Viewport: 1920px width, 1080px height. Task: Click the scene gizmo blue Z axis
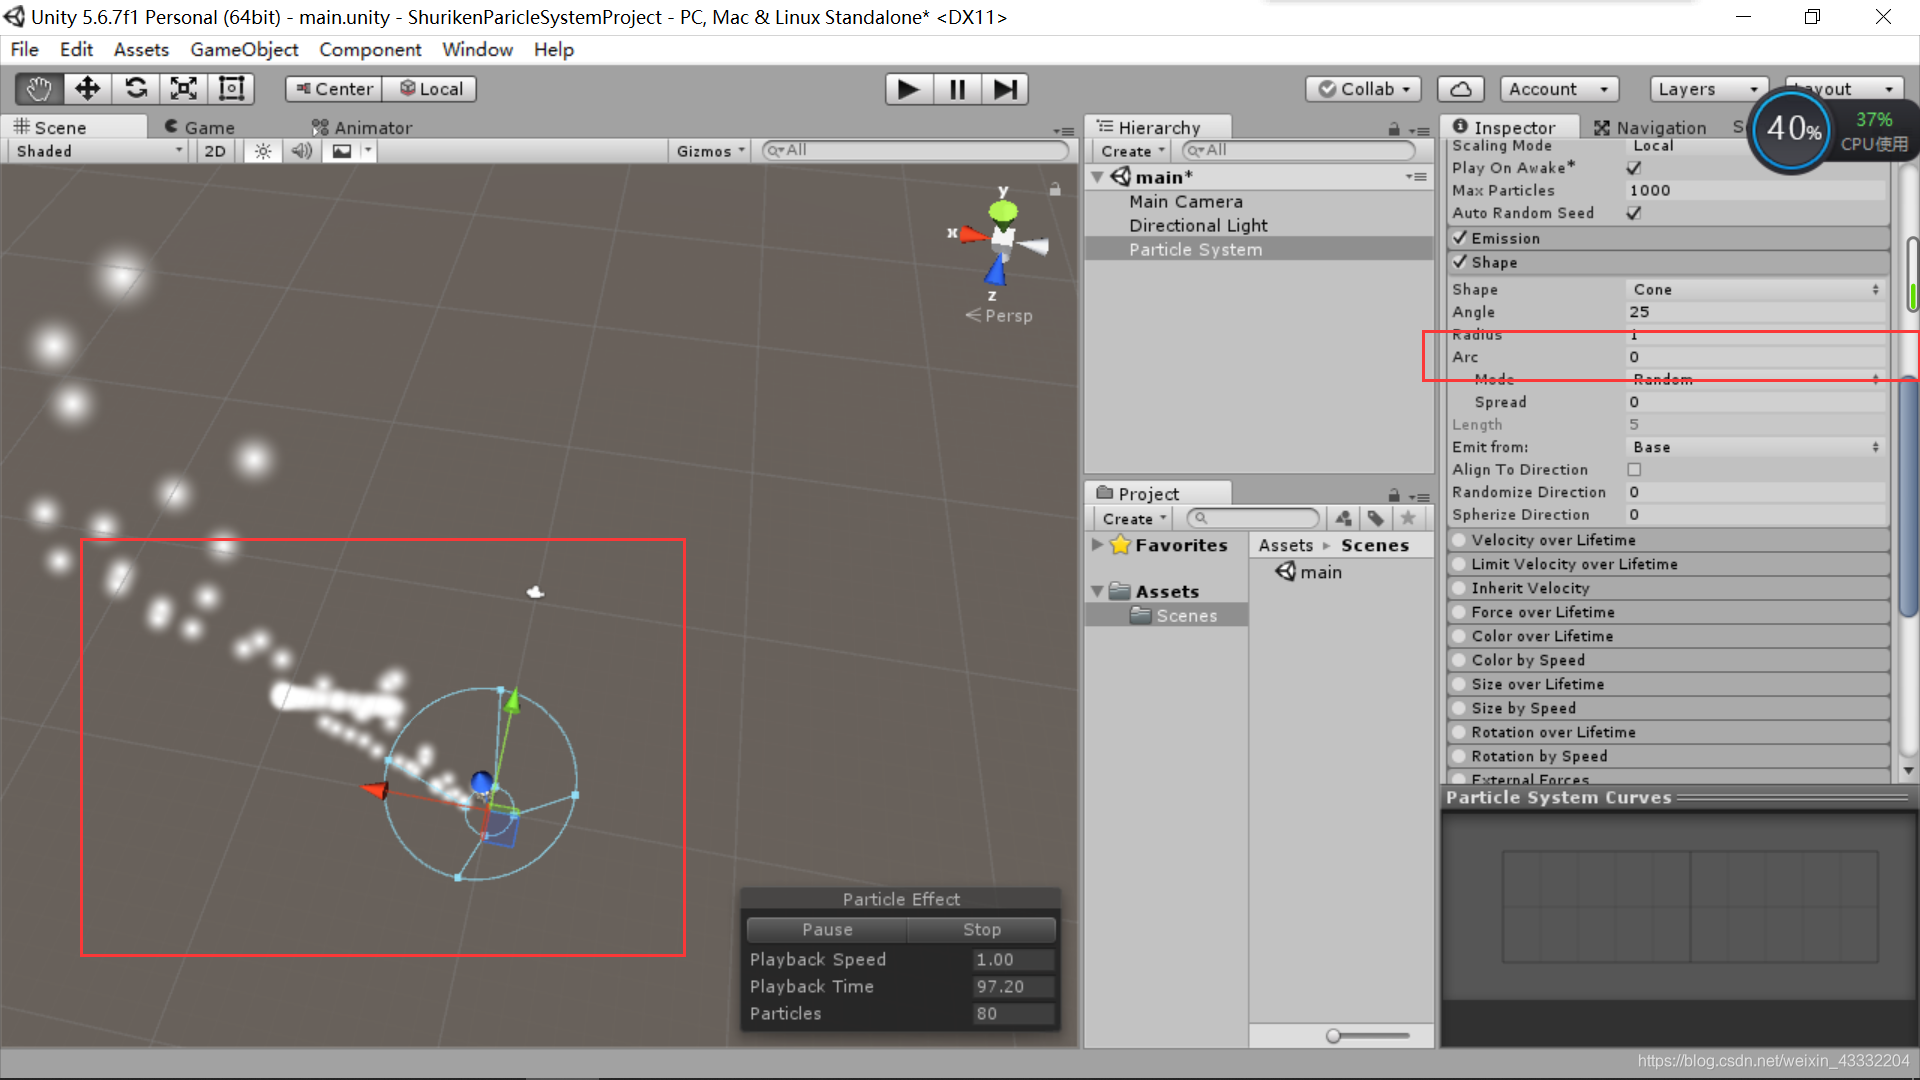(995, 270)
